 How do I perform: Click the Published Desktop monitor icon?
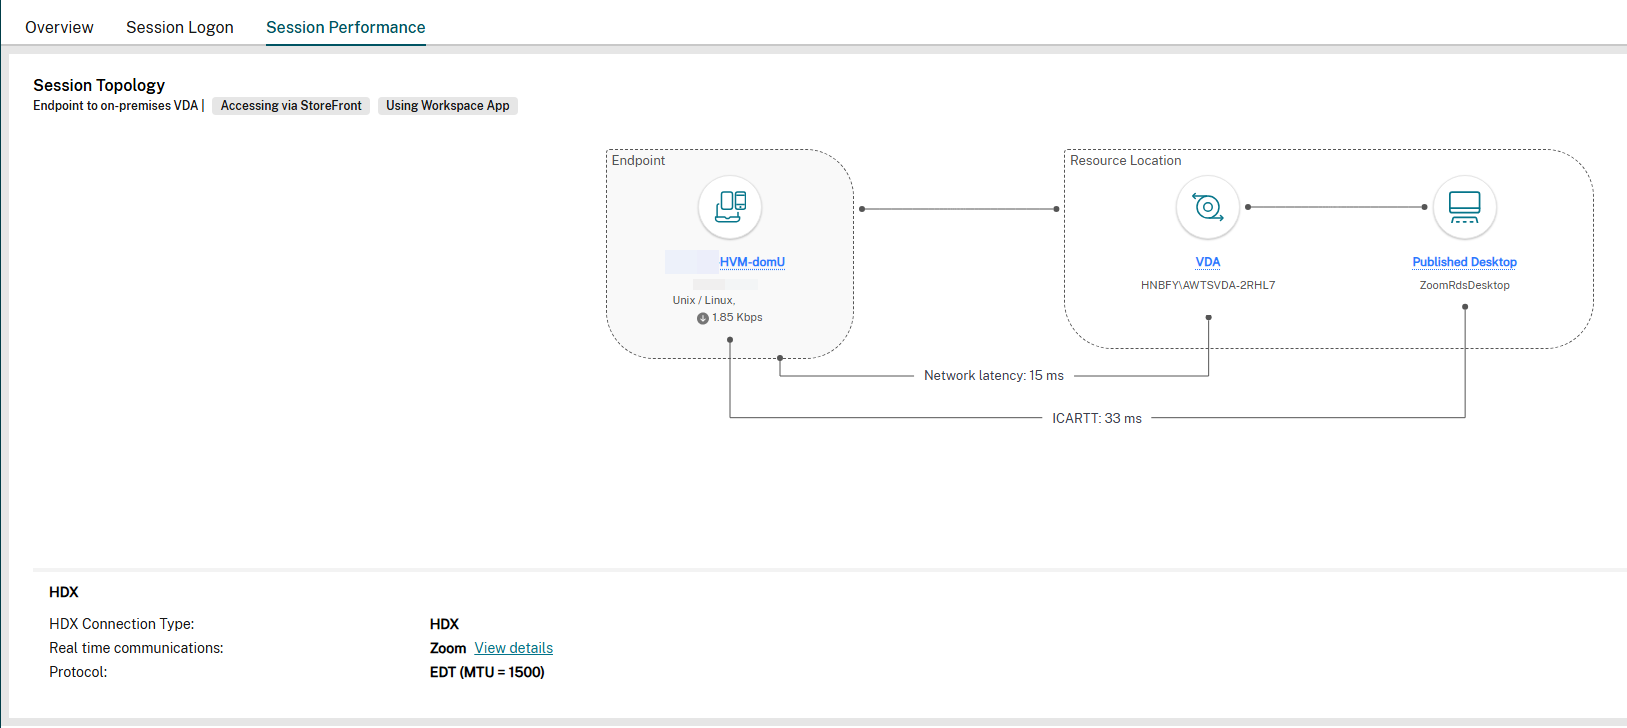(1464, 207)
